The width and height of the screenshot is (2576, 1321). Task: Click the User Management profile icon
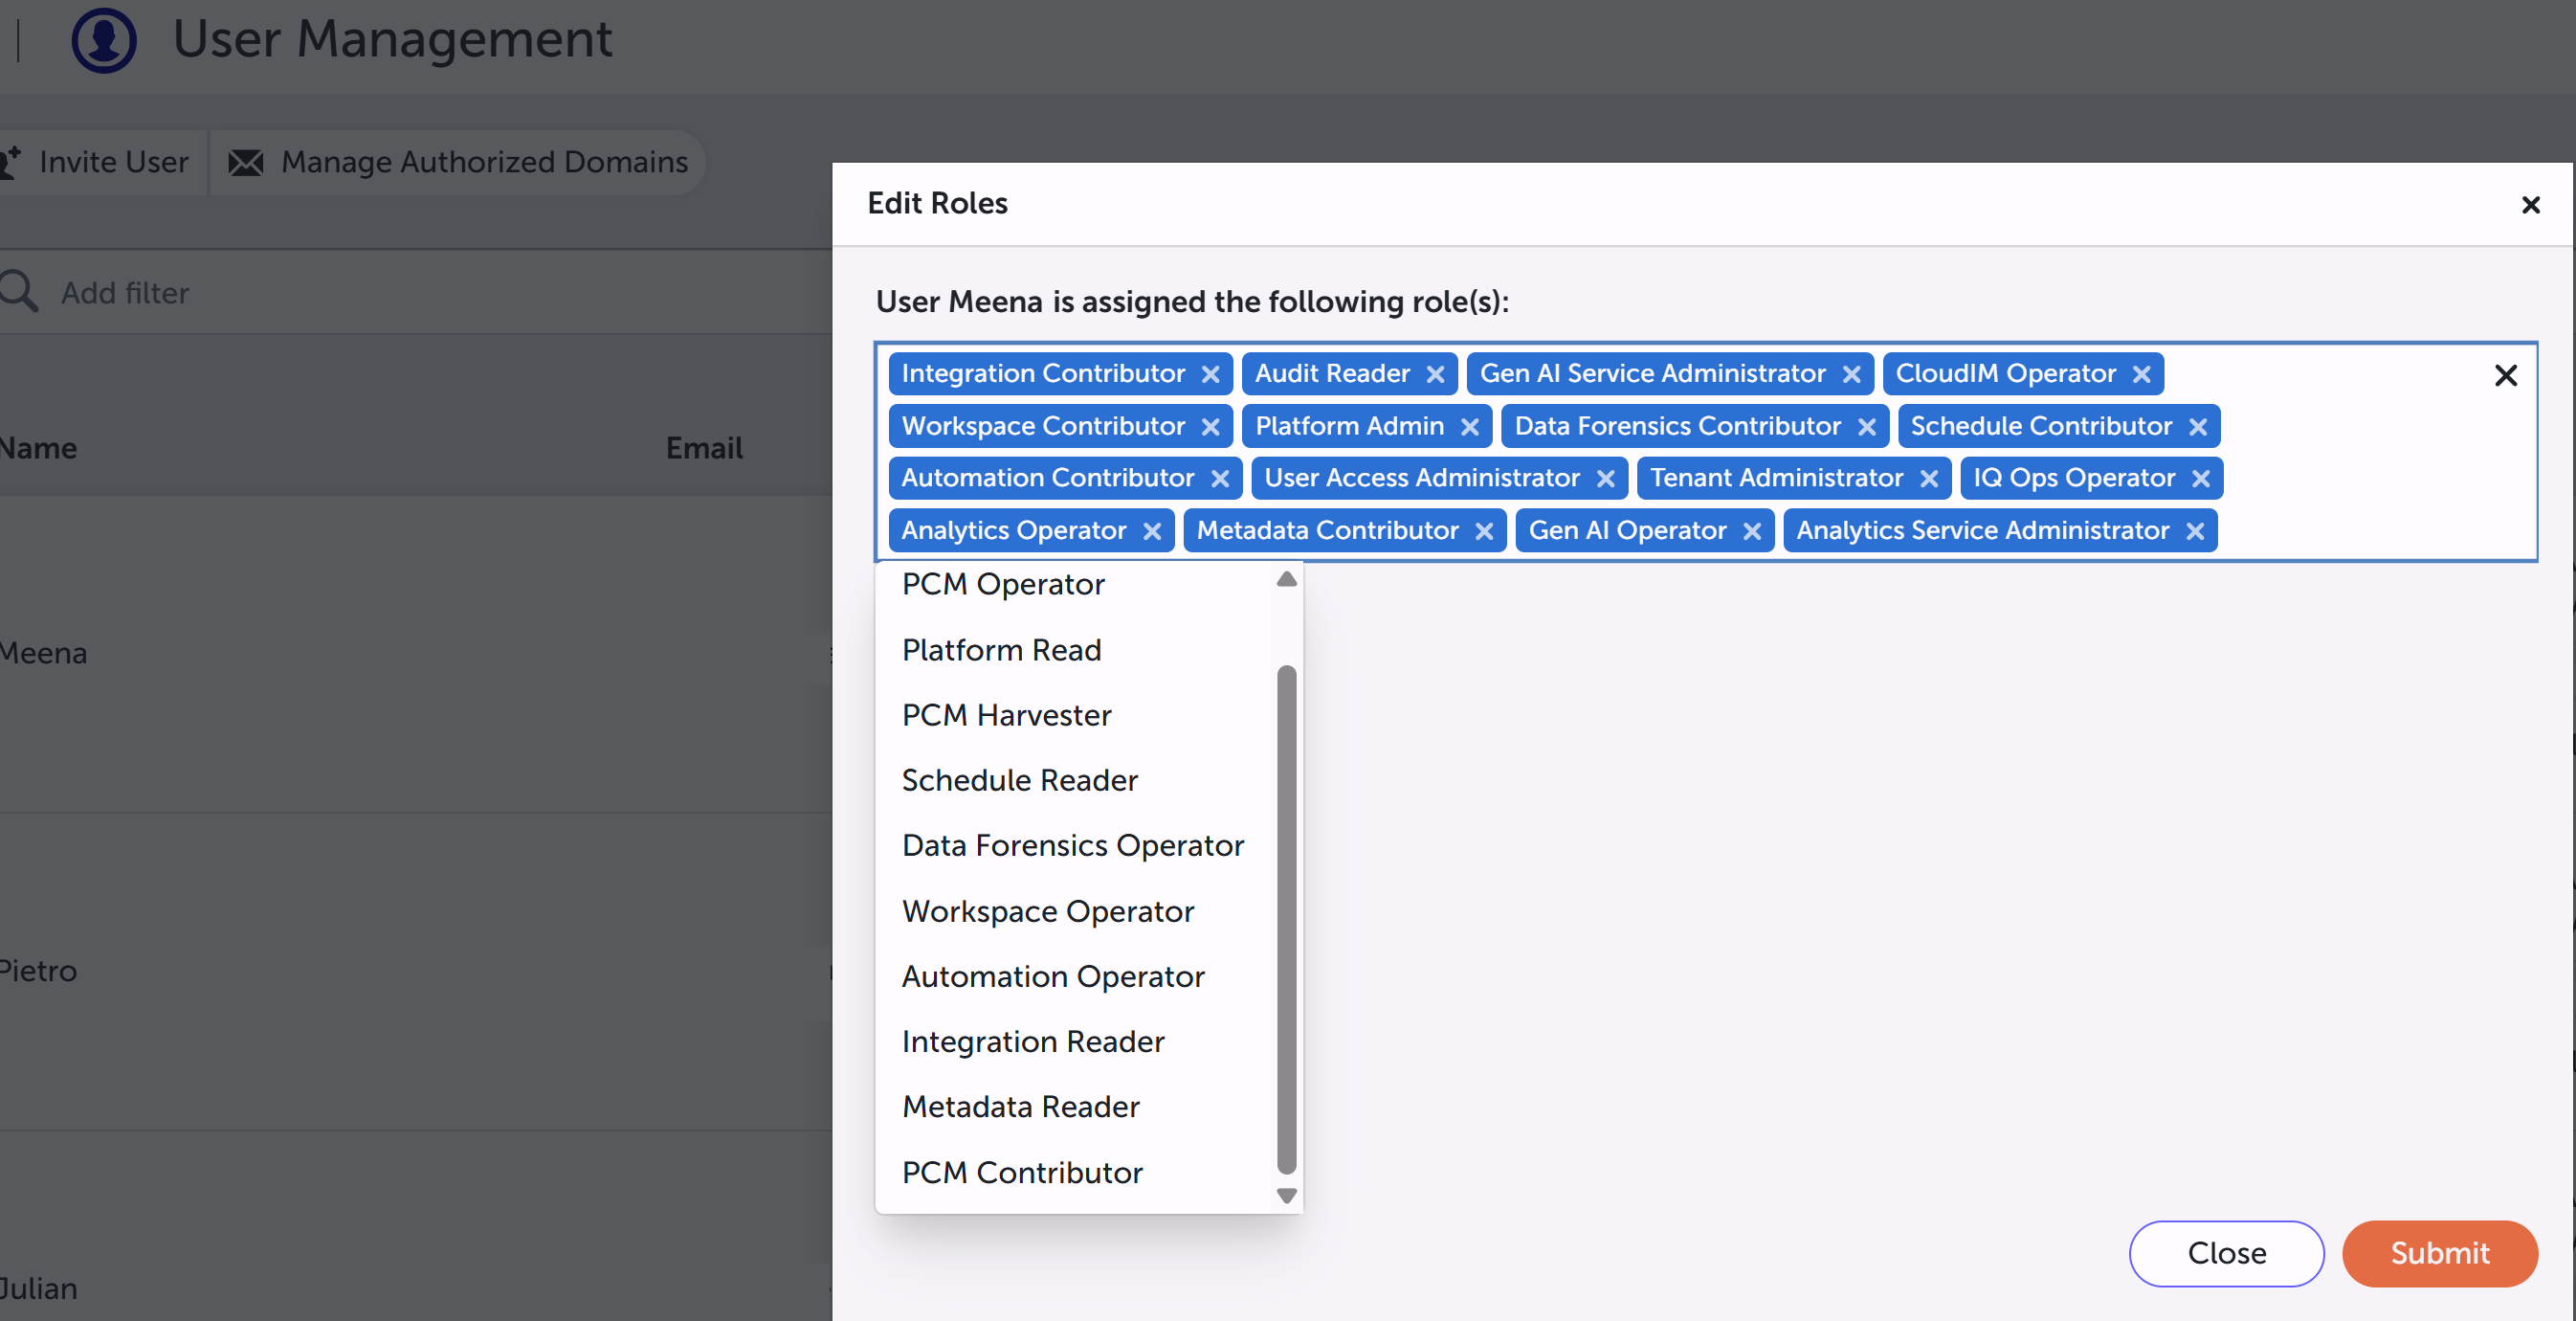point(104,39)
